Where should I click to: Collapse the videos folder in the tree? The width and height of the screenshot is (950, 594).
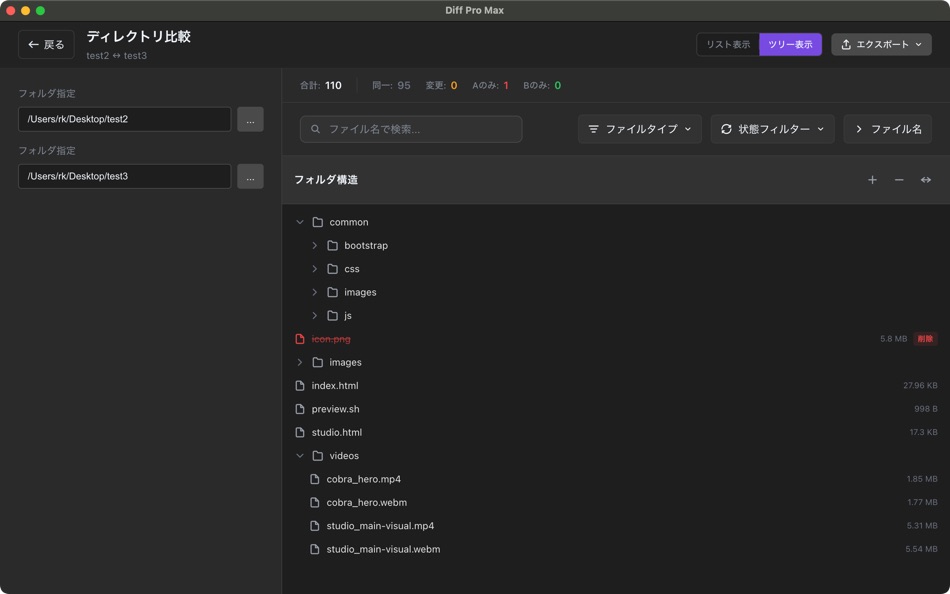click(x=299, y=455)
